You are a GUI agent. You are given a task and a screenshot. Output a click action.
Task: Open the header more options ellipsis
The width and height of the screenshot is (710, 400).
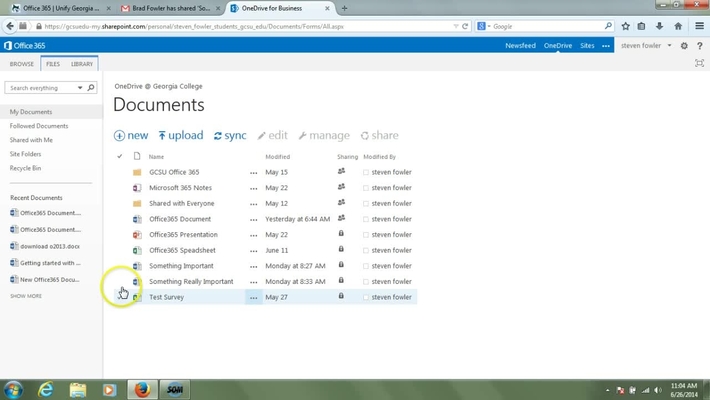point(606,46)
